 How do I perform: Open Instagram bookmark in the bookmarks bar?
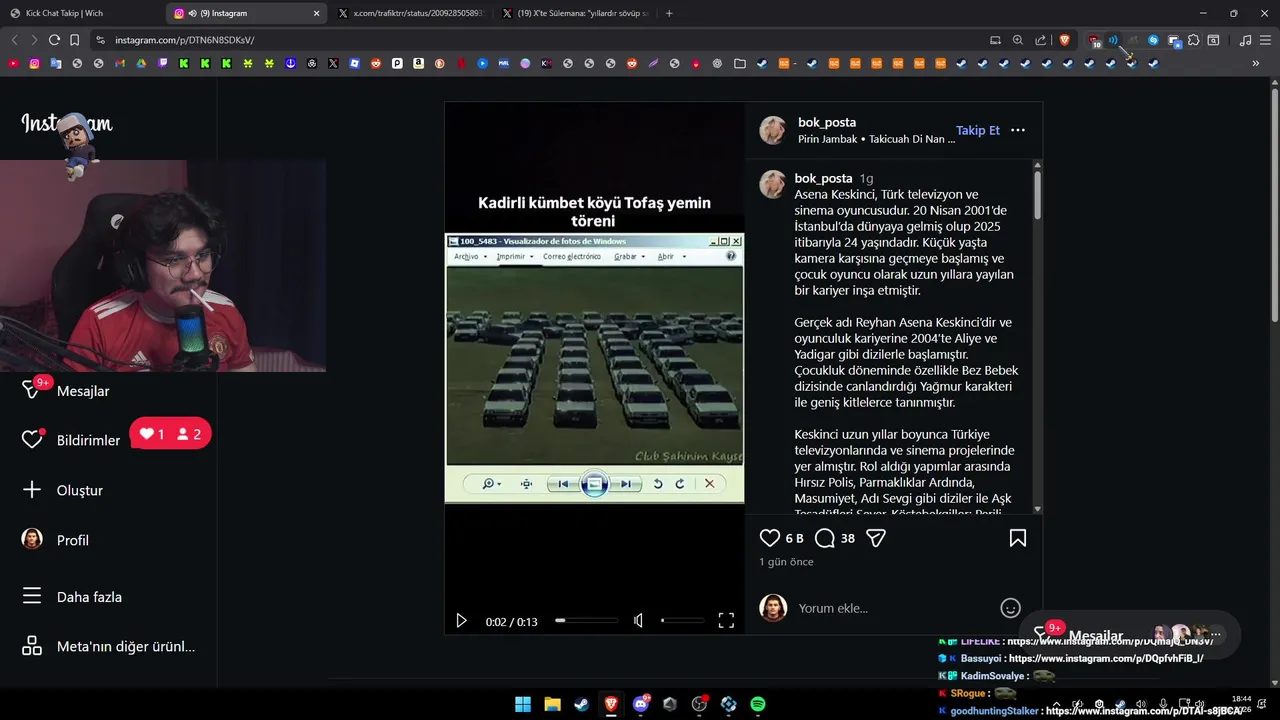(x=34, y=63)
